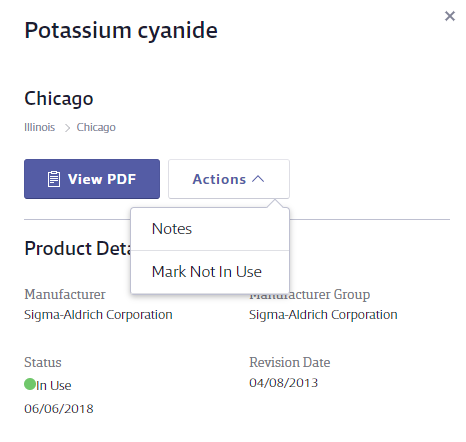The height and width of the screenshot is (442, 466).
Task: Close the Potassium cyanide panel
Action: pyautogui.click(x=450, y=16)
